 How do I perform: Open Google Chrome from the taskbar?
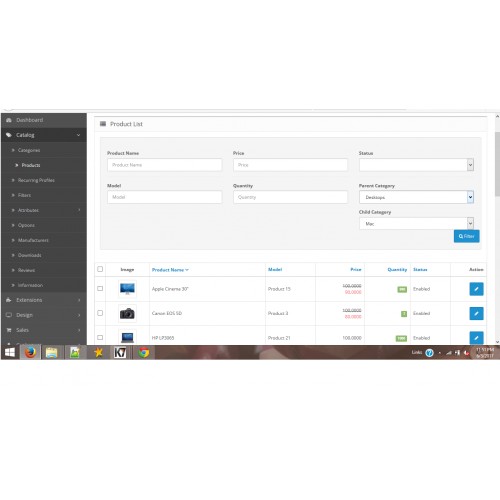coord(144,352)
